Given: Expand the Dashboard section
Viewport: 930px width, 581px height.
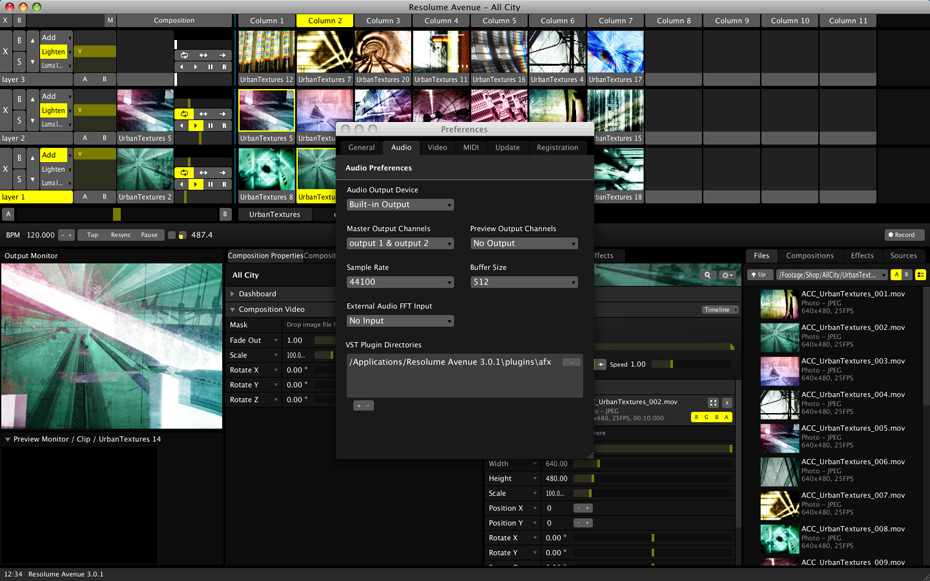Looking at the screenshot, I should tap(232, 294).
